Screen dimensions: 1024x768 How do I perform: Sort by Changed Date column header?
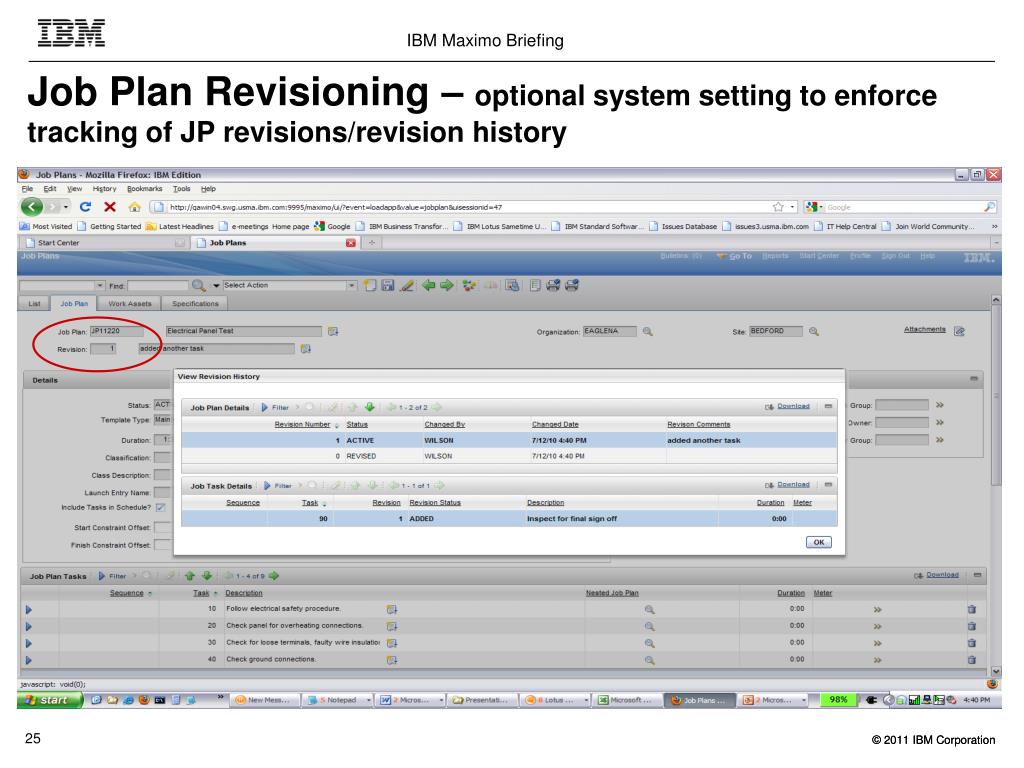coord(555,424)
